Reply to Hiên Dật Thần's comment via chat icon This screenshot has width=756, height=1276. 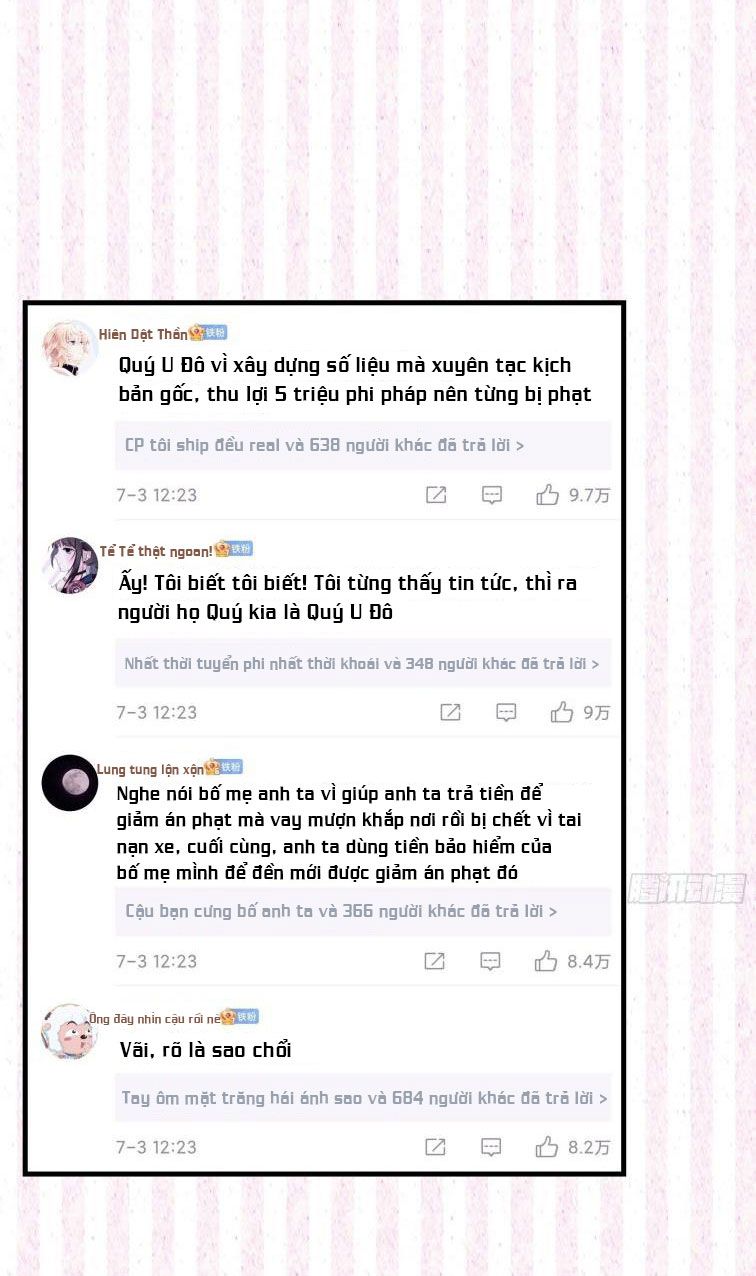pyautogui.click(x=492, y=494)
